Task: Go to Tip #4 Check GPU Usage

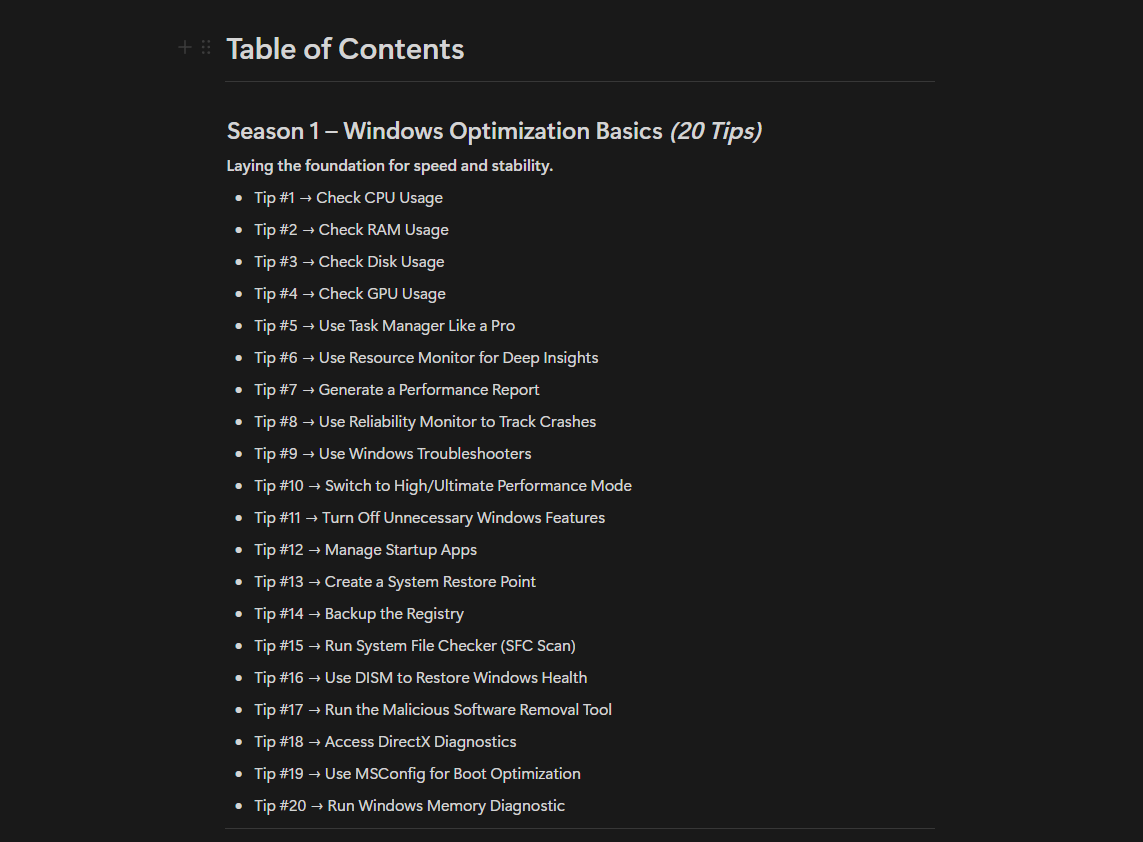Action: click(x=350, y=294)
